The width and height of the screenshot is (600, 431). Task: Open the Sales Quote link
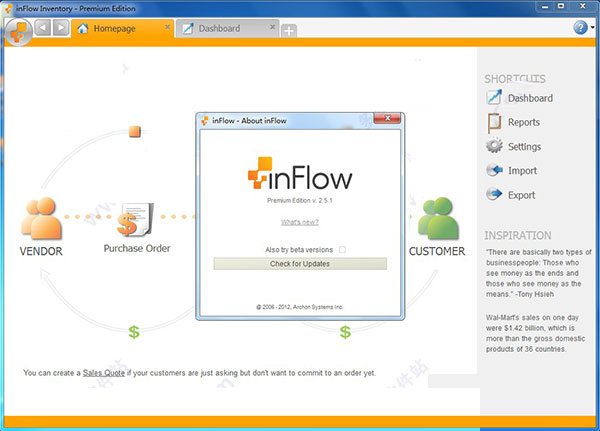(x=104, y=373)
